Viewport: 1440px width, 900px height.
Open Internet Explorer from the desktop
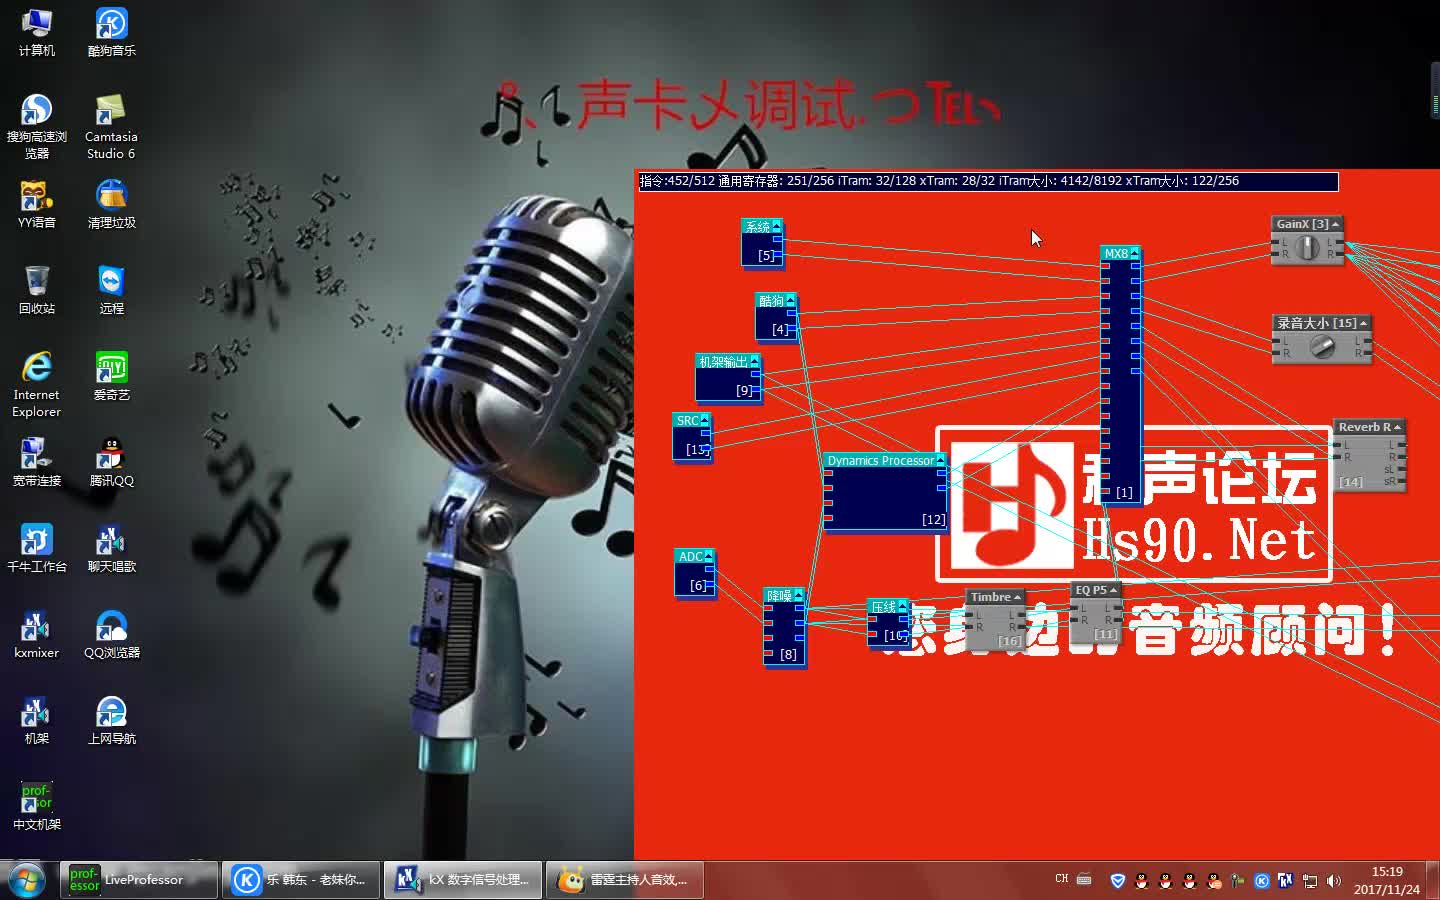[x=36, y=367]
